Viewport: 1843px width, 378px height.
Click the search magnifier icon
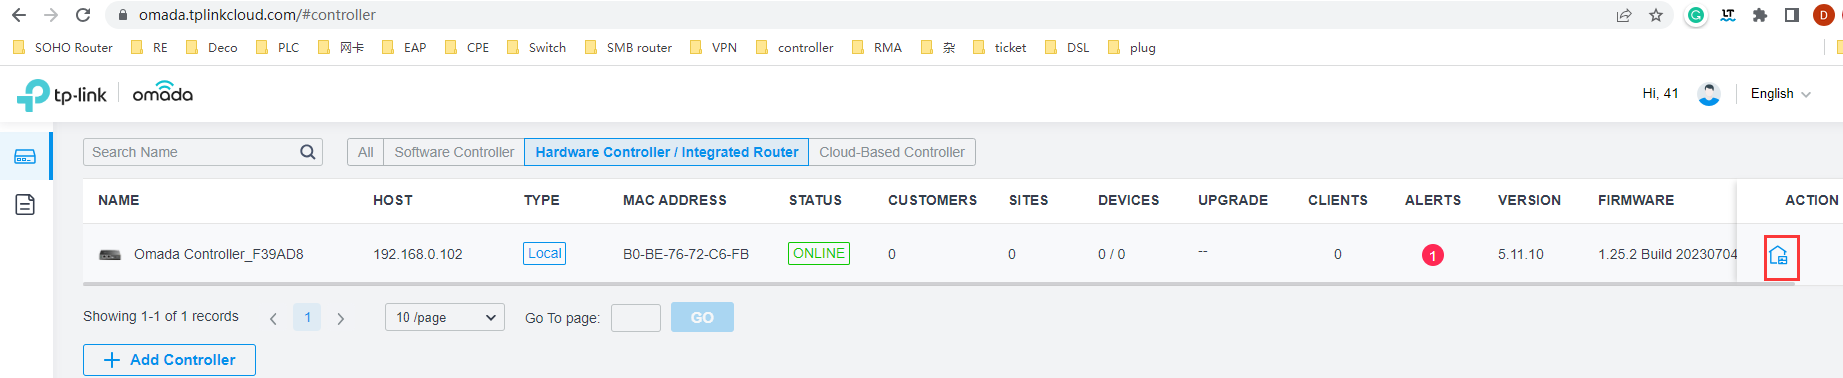[x=308, y=152]
